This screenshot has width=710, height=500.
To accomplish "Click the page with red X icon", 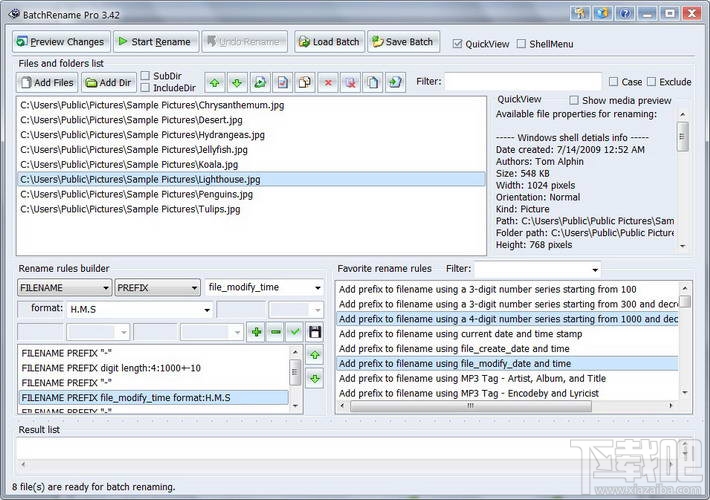I will click(350, 82).
